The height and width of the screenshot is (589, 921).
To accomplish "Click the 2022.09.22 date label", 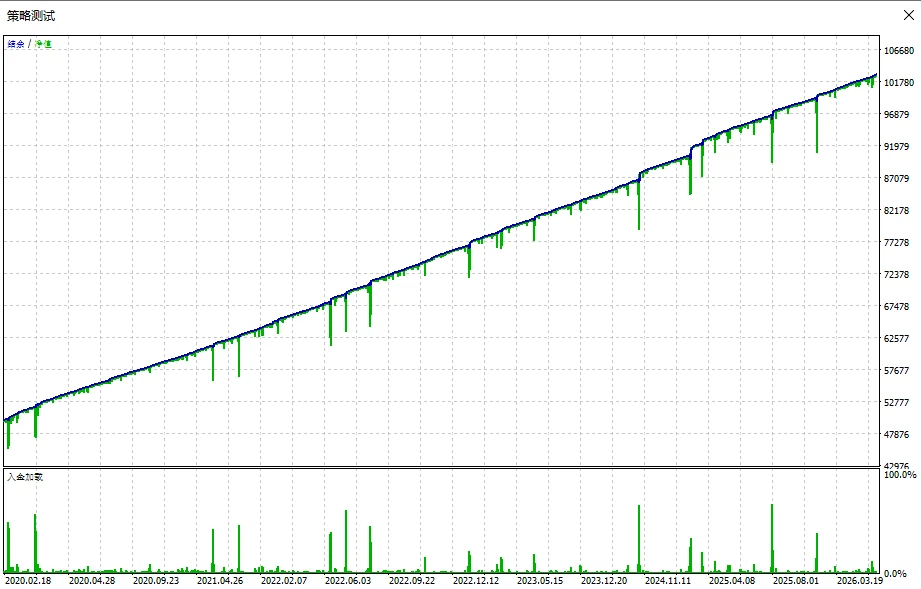I will click(x=412, y=581).
